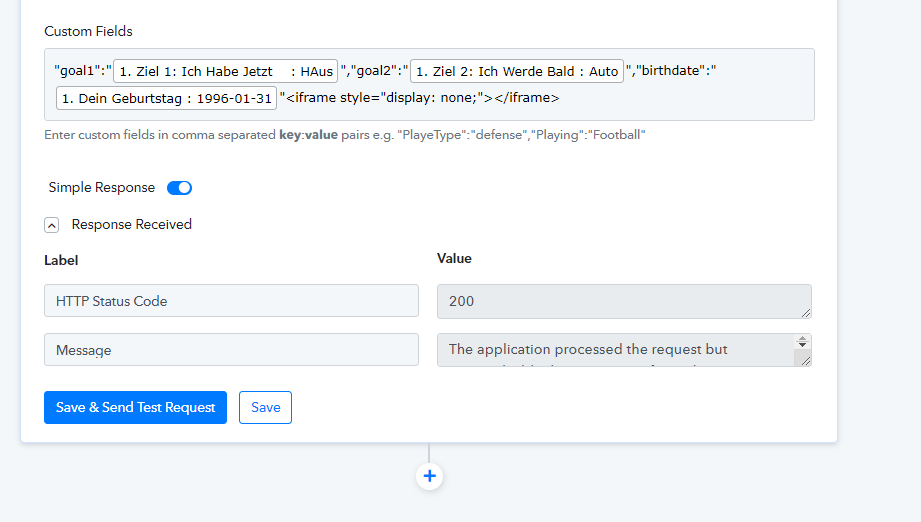Collapse the Response Received section
Screen dimensions: 921x522
click(x=52, y=225)
